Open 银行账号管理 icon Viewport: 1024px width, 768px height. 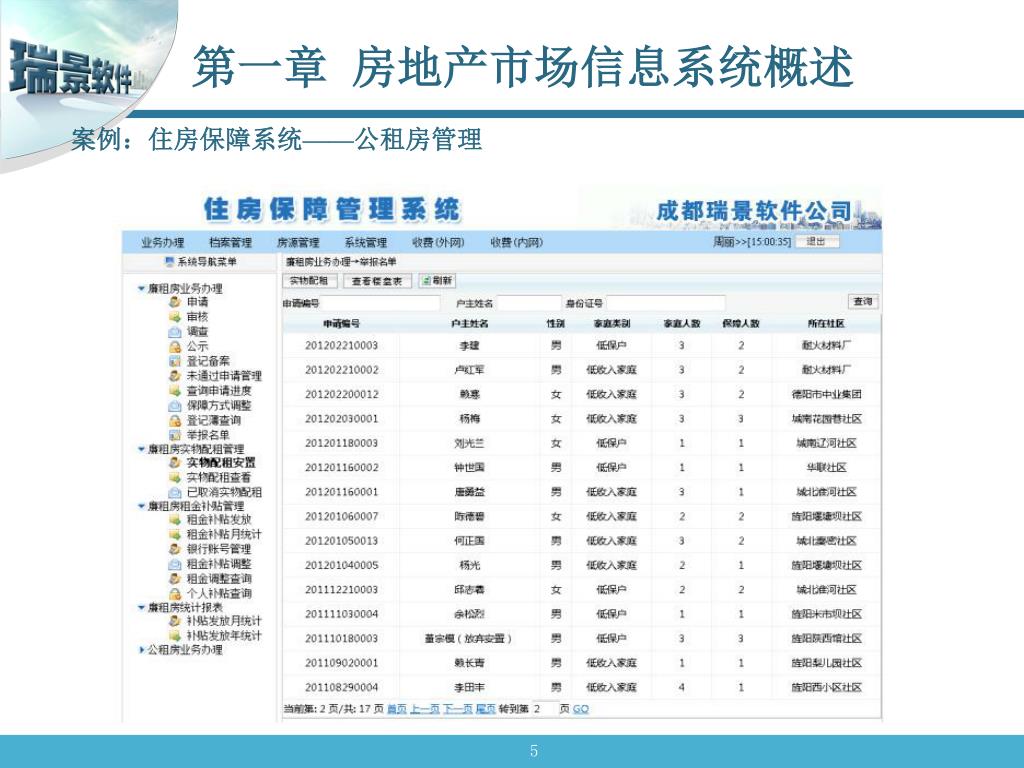click(174, 549)
